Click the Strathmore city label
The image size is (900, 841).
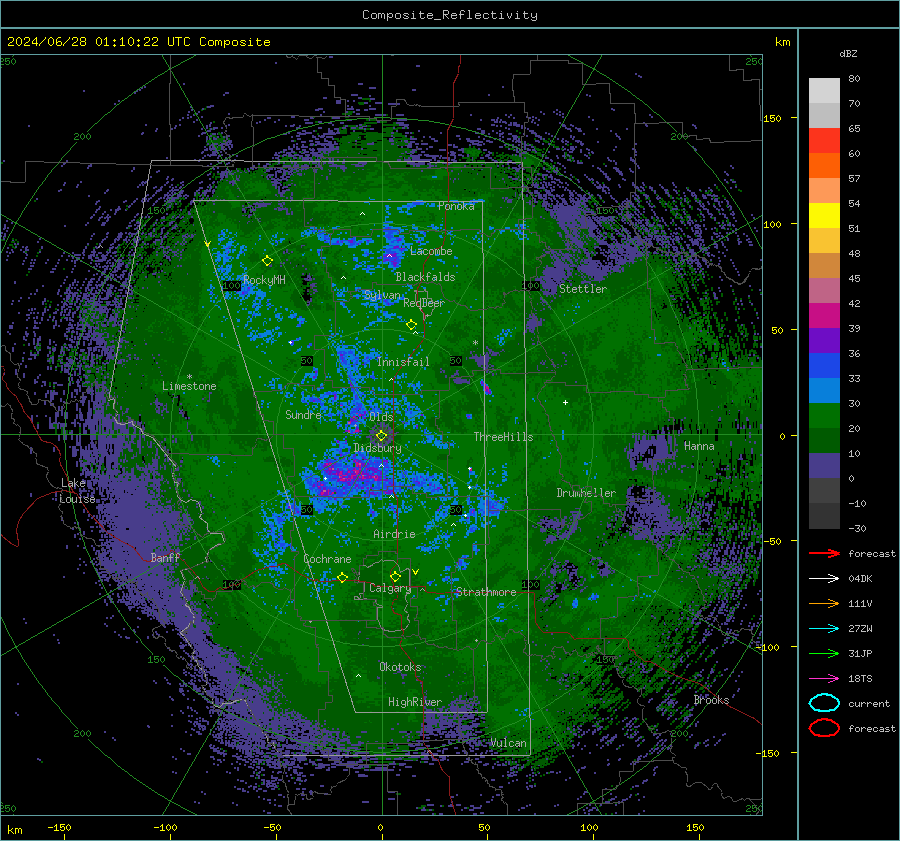[x=486, y=592]
